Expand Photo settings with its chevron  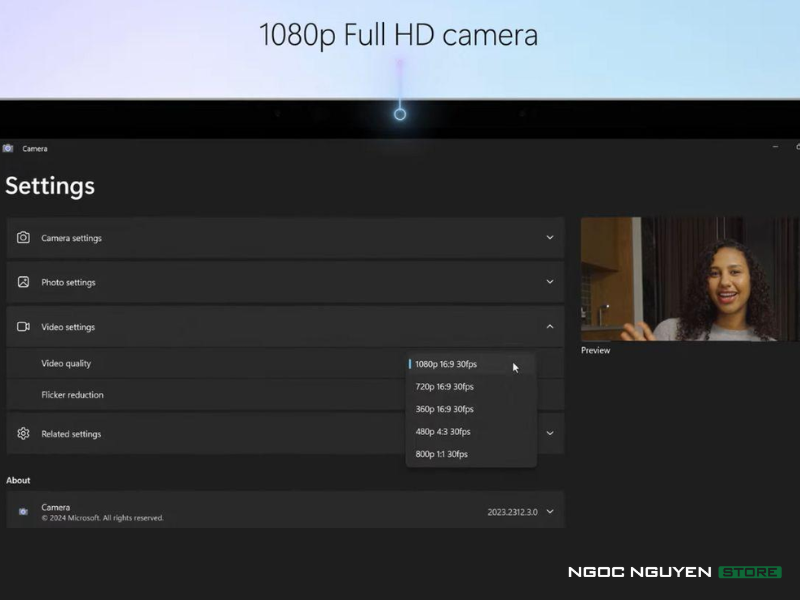549,282
